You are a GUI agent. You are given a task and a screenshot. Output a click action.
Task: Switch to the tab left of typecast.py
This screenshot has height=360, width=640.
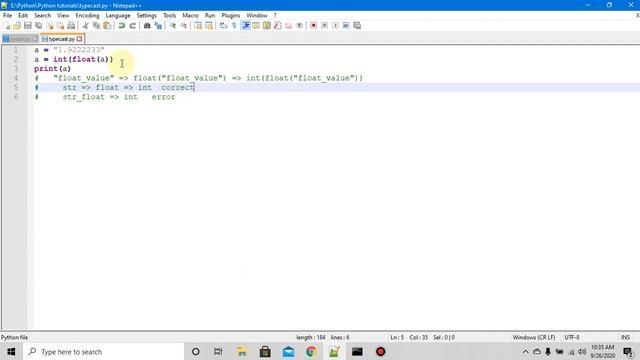coord(20,39)
